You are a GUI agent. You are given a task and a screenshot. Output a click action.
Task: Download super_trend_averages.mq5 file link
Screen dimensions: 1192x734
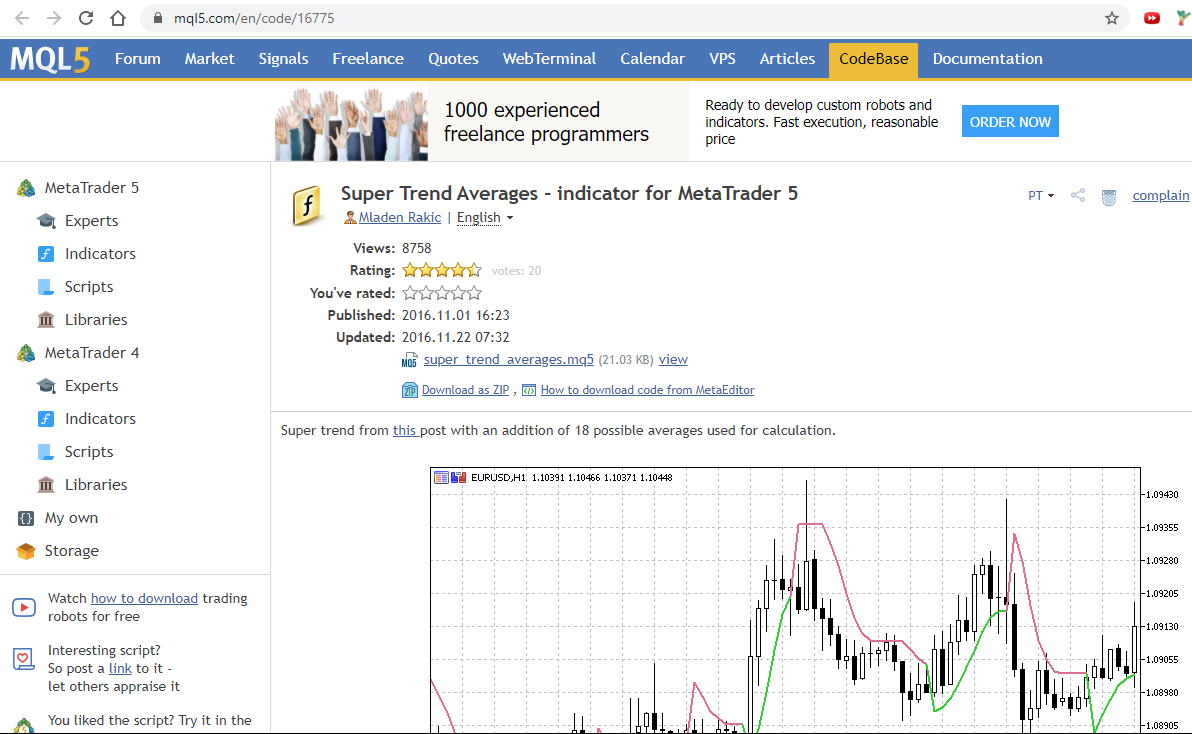pyautogui.click(x=509, y=359)
